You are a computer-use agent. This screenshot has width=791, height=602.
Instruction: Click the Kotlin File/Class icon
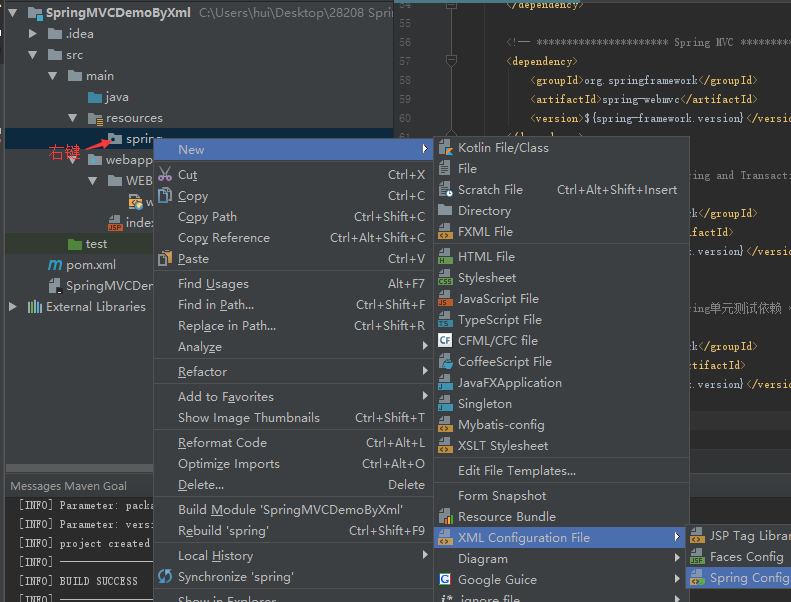[x=445, y=148]
